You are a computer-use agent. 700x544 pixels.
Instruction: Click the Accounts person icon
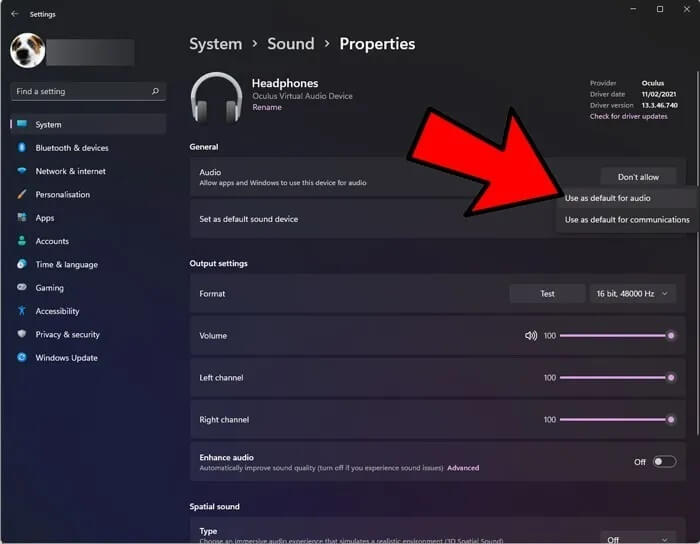(22, 241)
